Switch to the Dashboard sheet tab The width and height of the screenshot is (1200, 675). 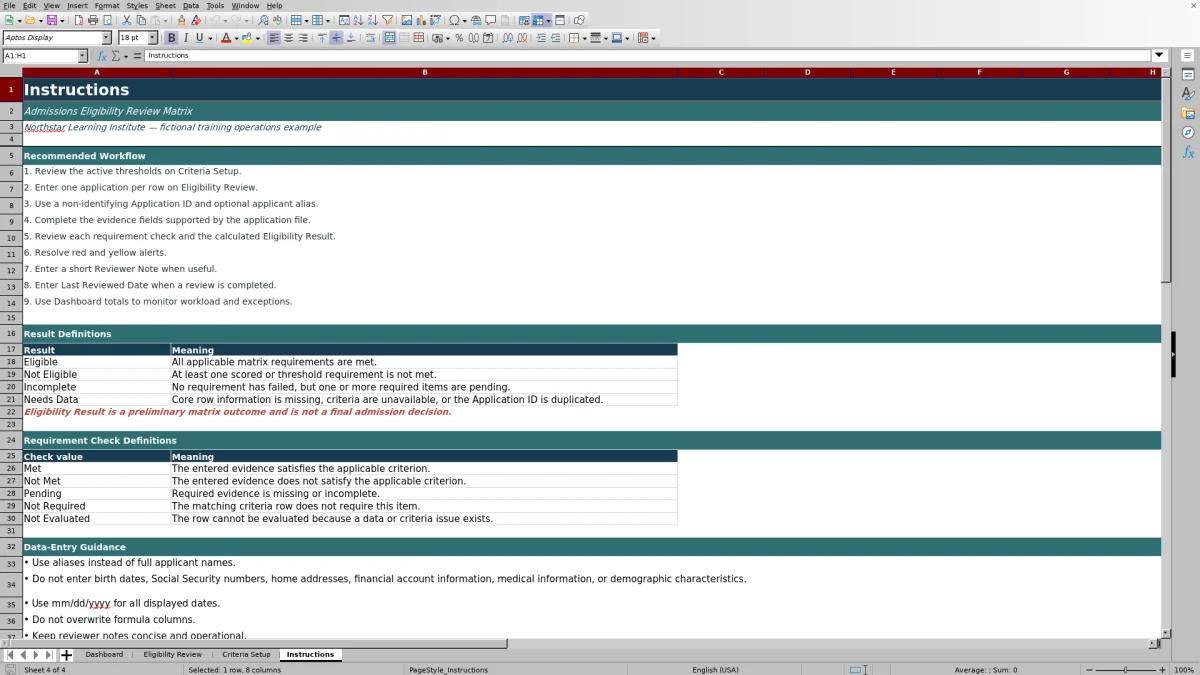coord(104,655)
